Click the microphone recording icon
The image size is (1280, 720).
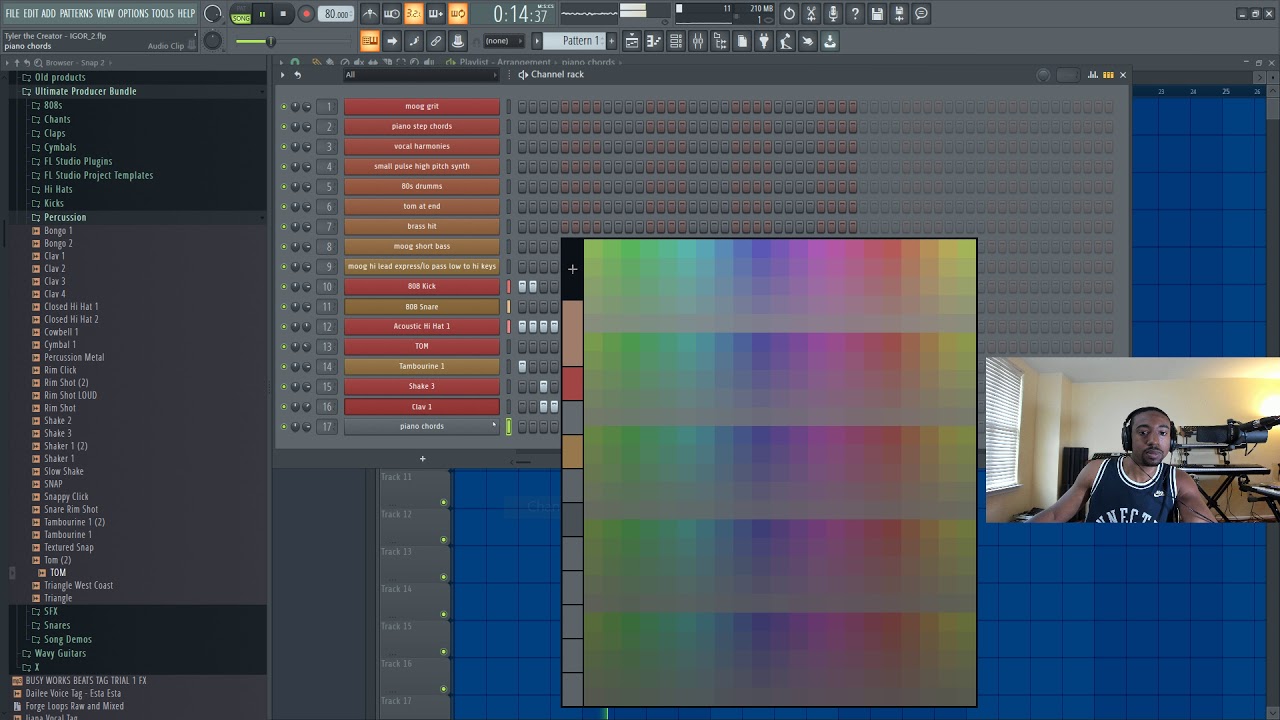coord(833,14)
